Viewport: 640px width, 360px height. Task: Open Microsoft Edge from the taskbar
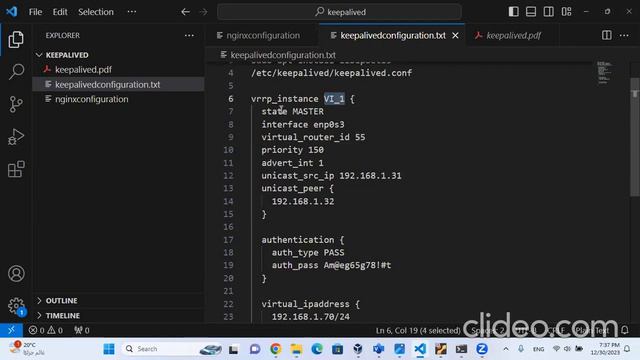(317, 349)
